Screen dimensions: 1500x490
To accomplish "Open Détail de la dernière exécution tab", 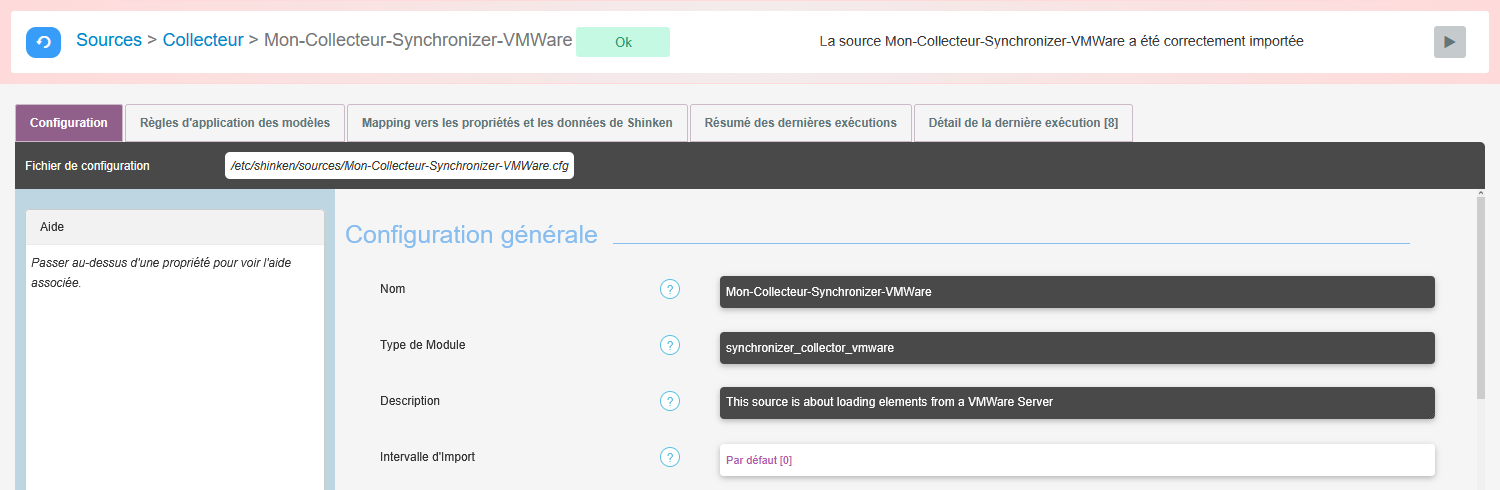I will [1023, 123].
